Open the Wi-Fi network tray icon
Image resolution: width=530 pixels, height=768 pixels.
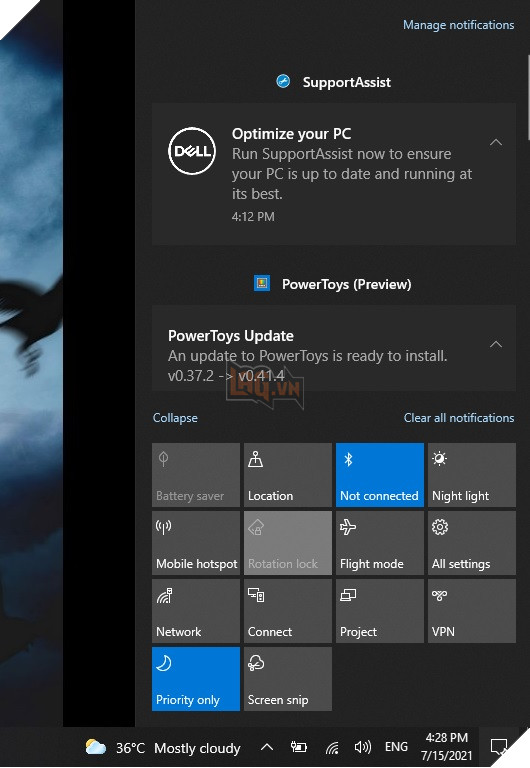click(x=332, y=747)
